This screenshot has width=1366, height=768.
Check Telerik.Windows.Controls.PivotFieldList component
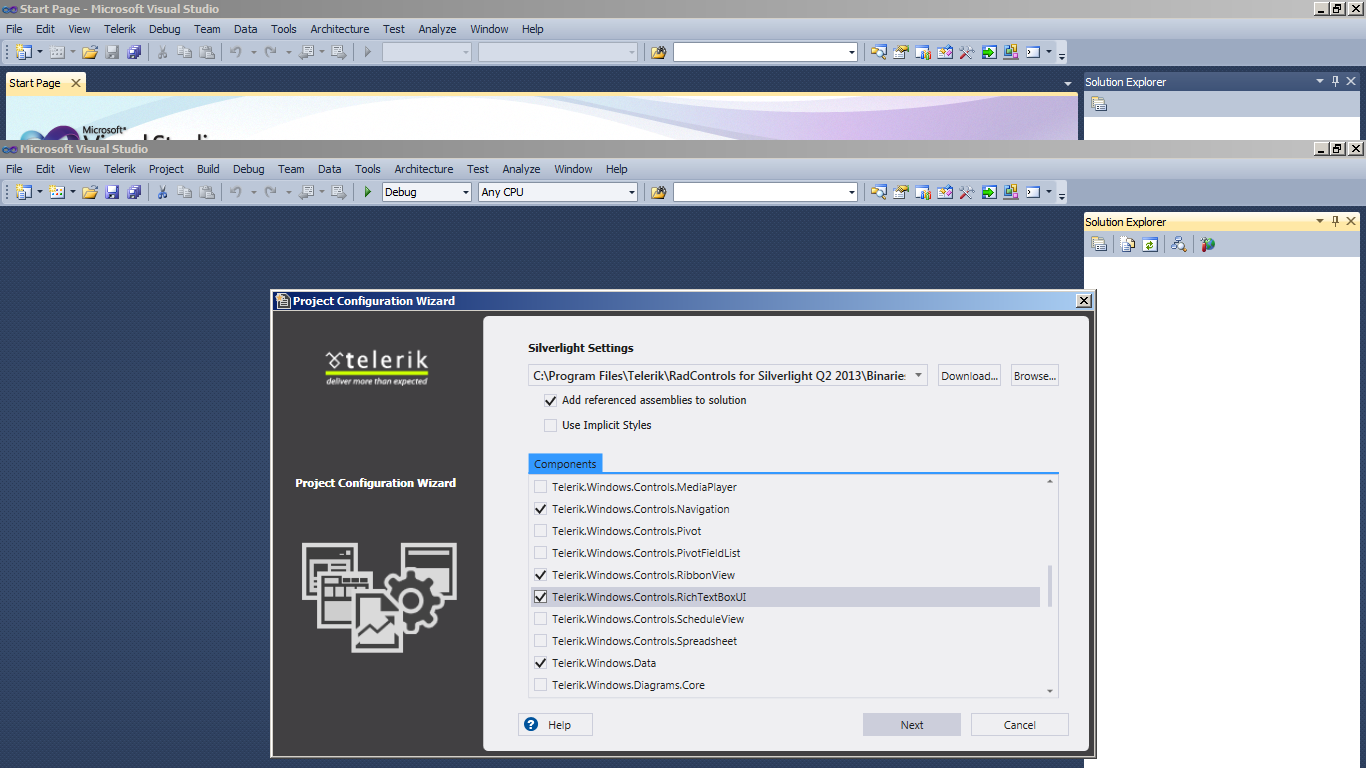tap(541, 553)
